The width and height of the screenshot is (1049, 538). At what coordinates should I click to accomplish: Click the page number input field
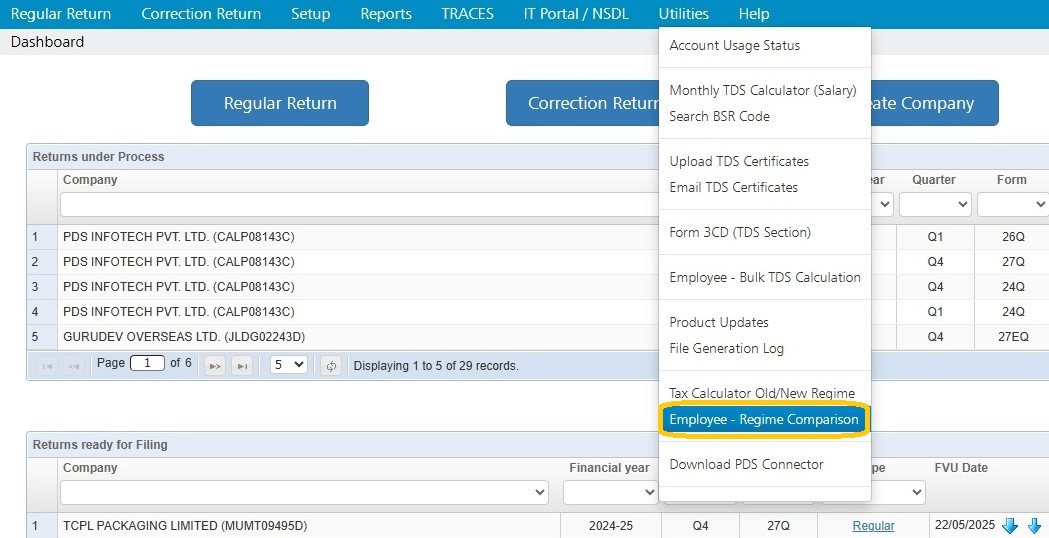(147, 363)
